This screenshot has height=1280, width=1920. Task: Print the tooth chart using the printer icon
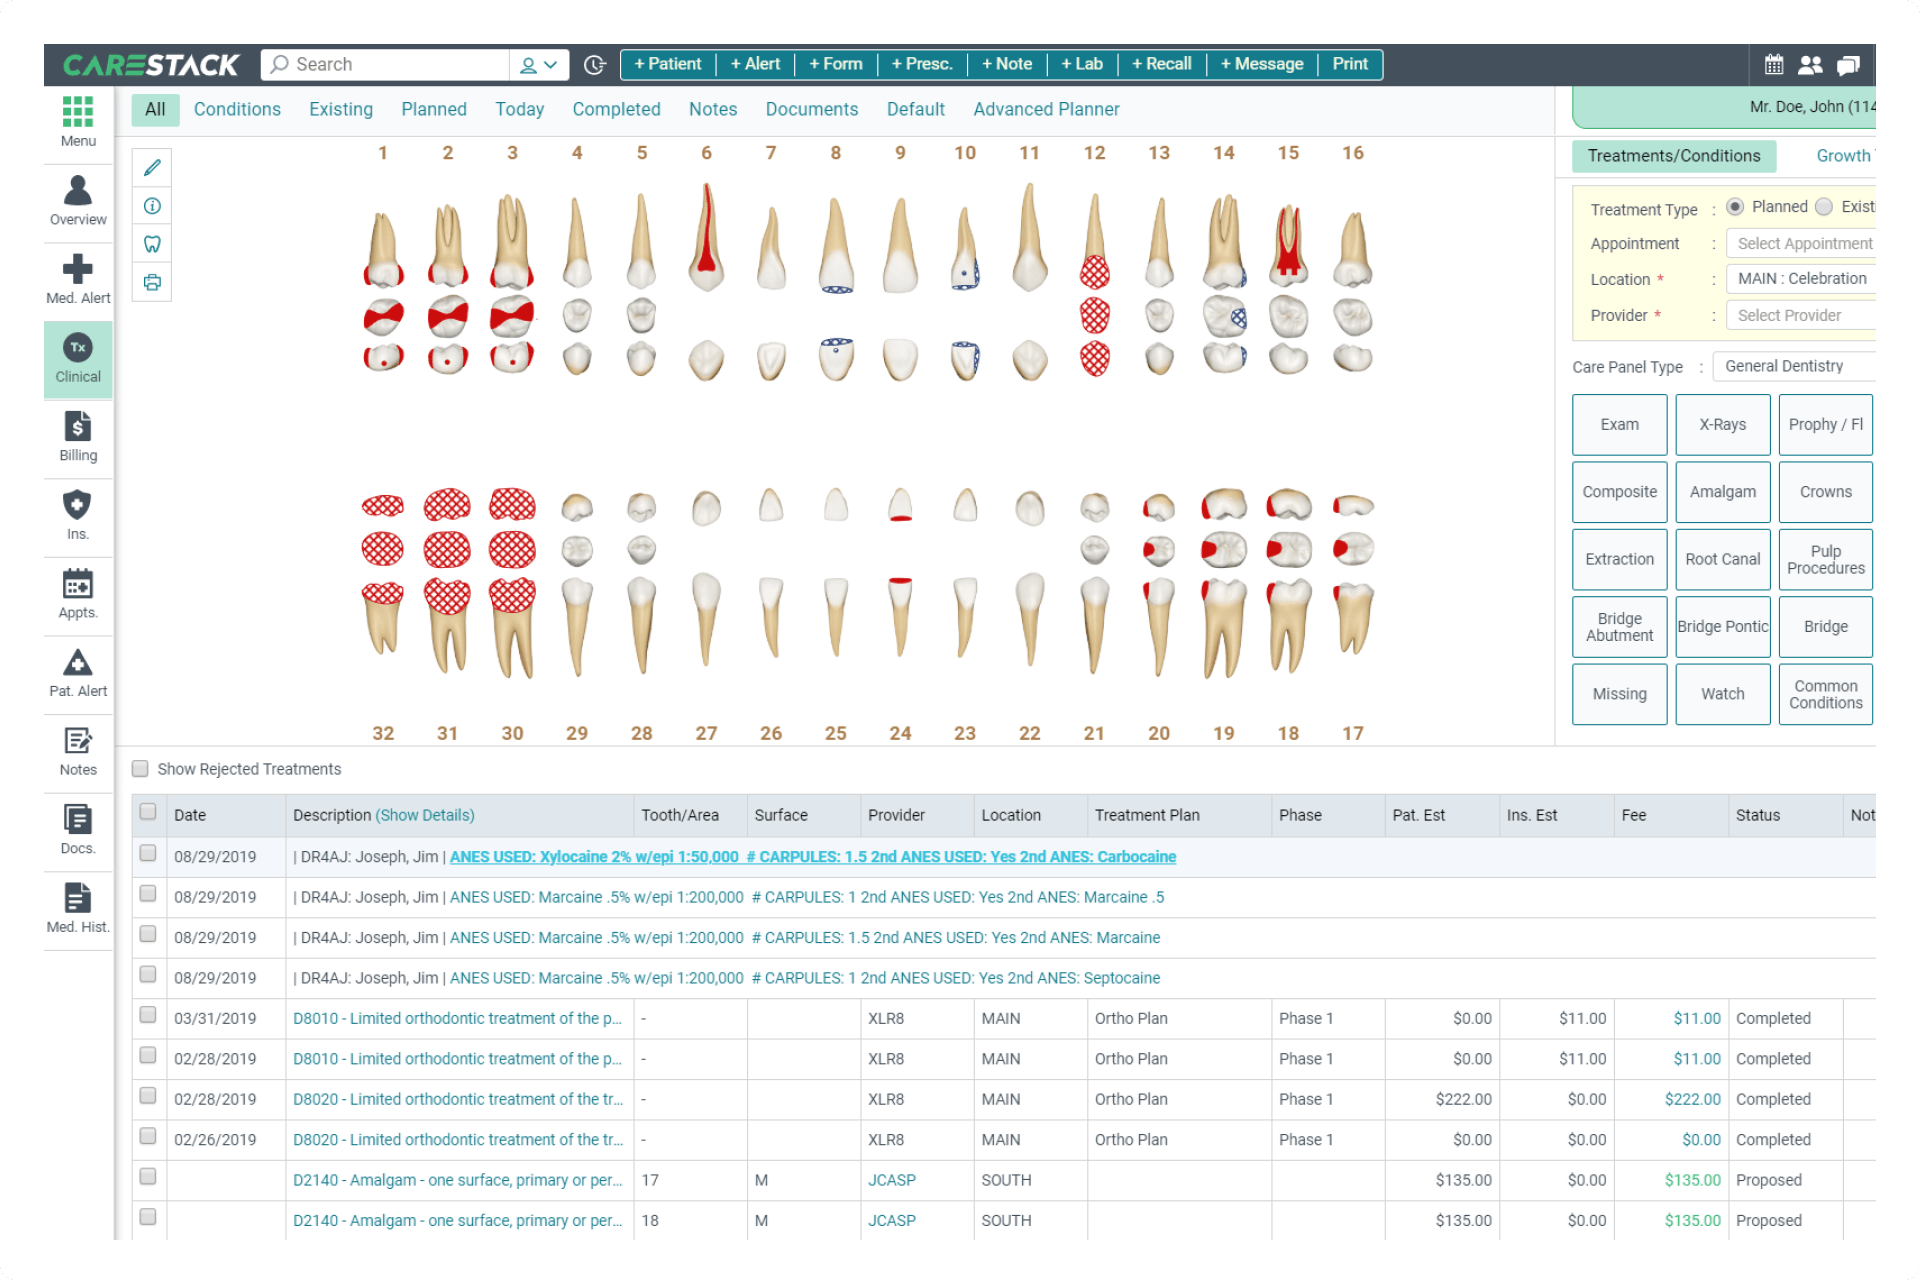(x=151, y=282)
